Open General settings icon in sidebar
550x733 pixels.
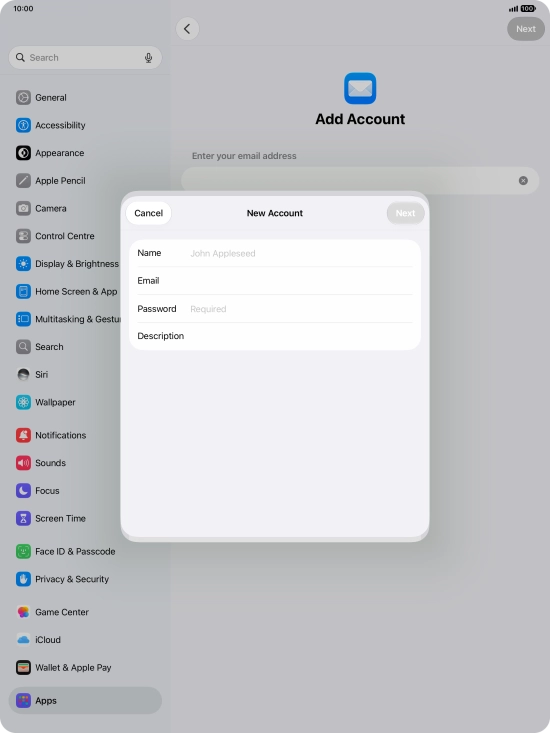[23, 98]
